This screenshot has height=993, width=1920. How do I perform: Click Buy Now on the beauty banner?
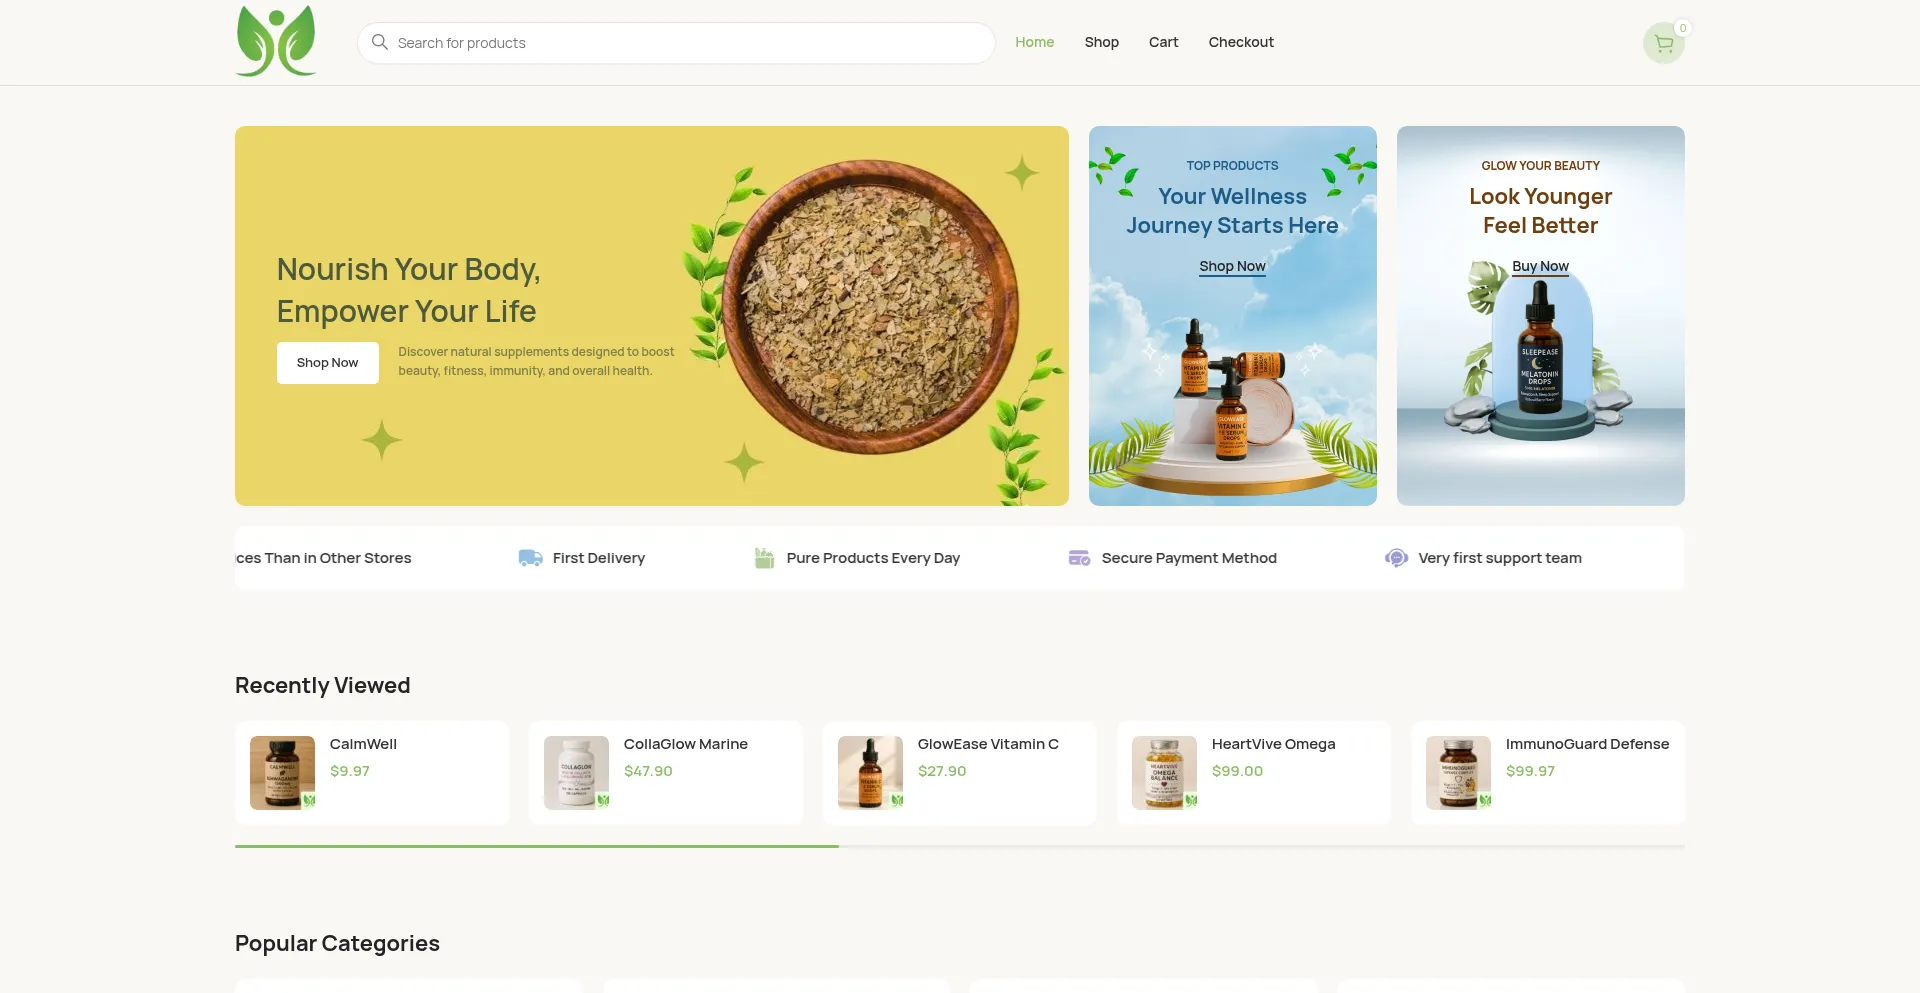1540,266
